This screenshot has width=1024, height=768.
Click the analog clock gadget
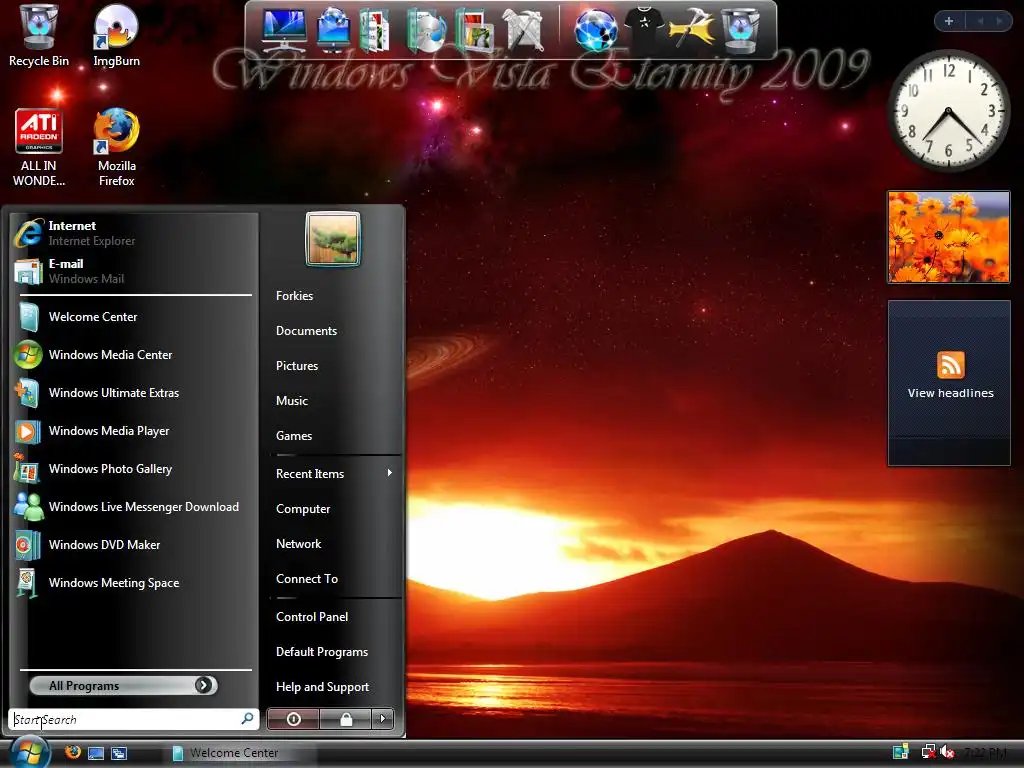pos(948,111)
